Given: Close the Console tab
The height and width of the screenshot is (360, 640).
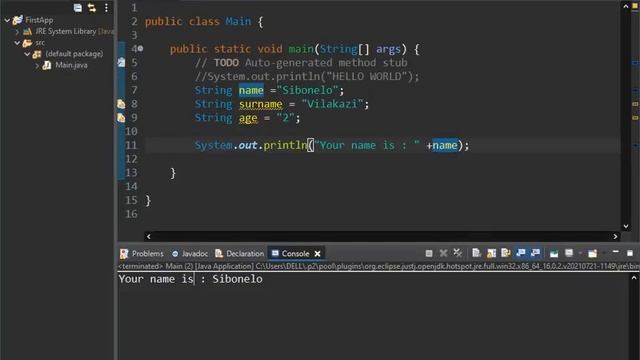Looking at the screenshot, I should coord(317,254).
